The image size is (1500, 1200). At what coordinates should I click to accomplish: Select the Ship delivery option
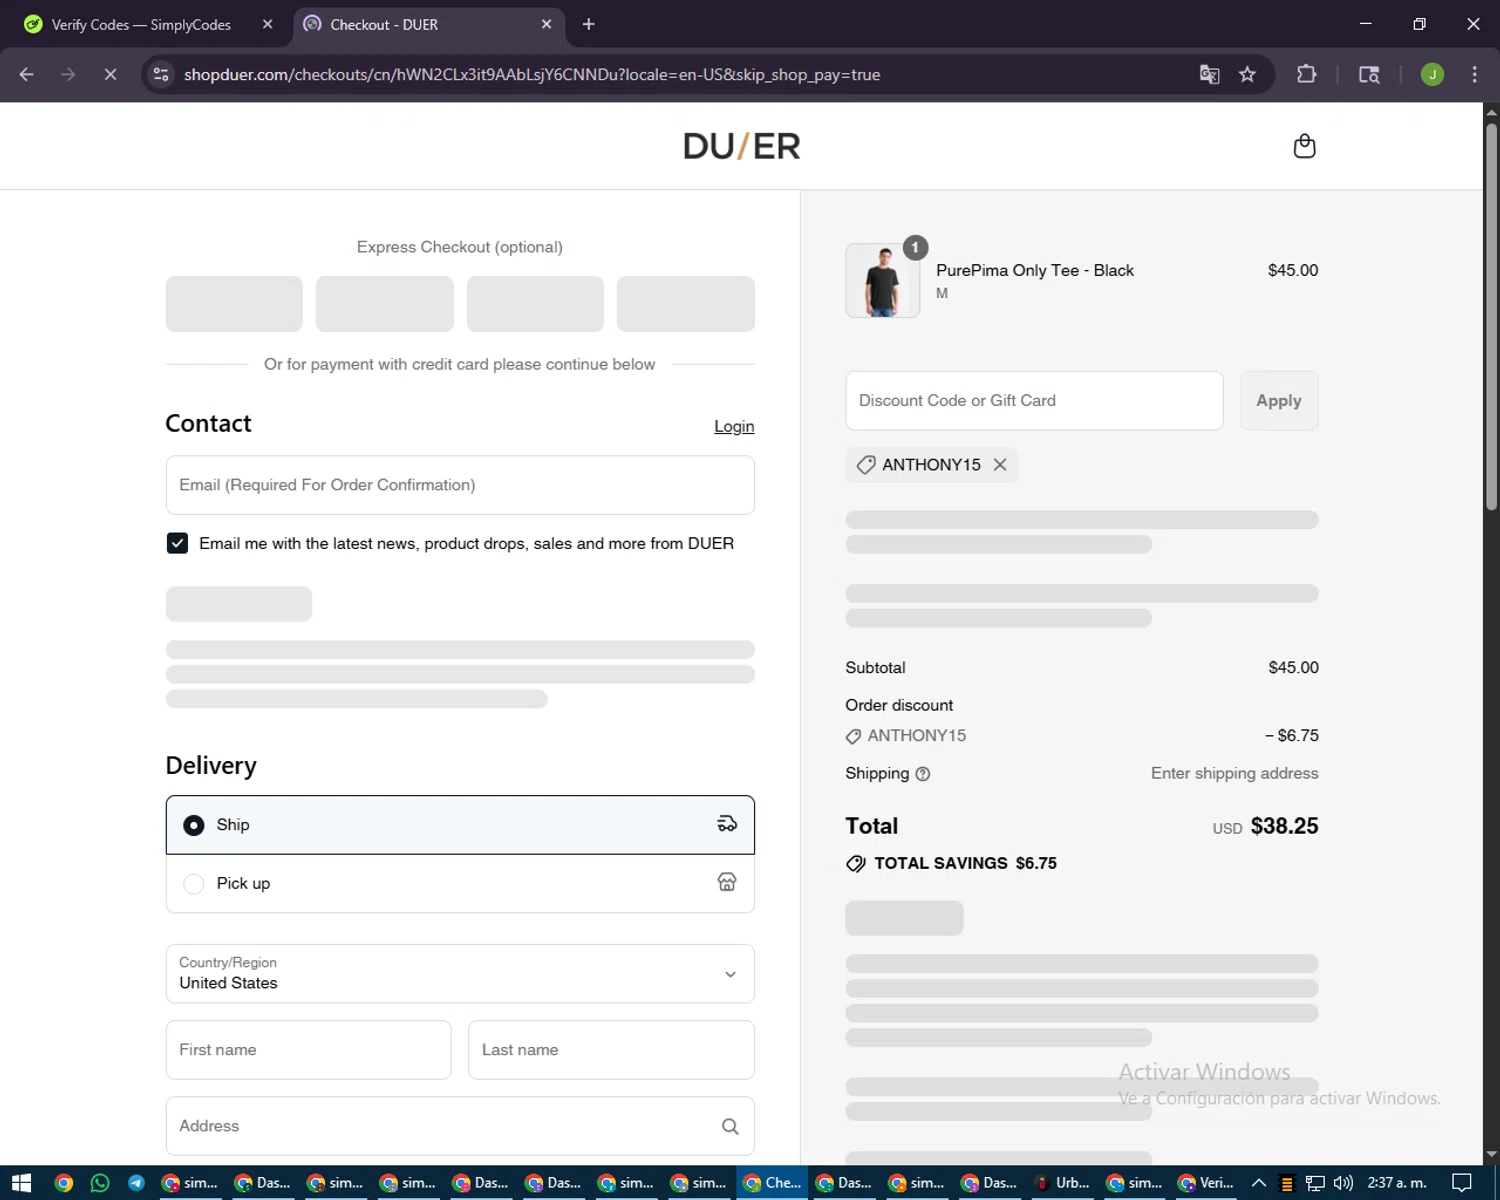(x=460, y=825)
